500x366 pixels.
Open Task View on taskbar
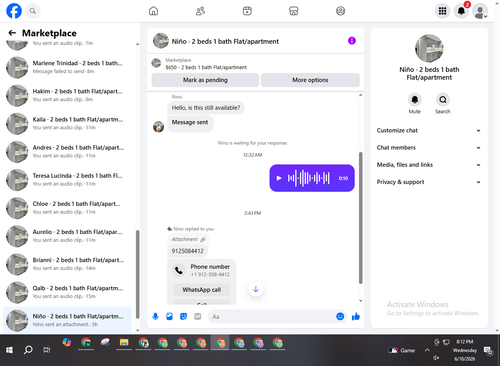(47, 350)
